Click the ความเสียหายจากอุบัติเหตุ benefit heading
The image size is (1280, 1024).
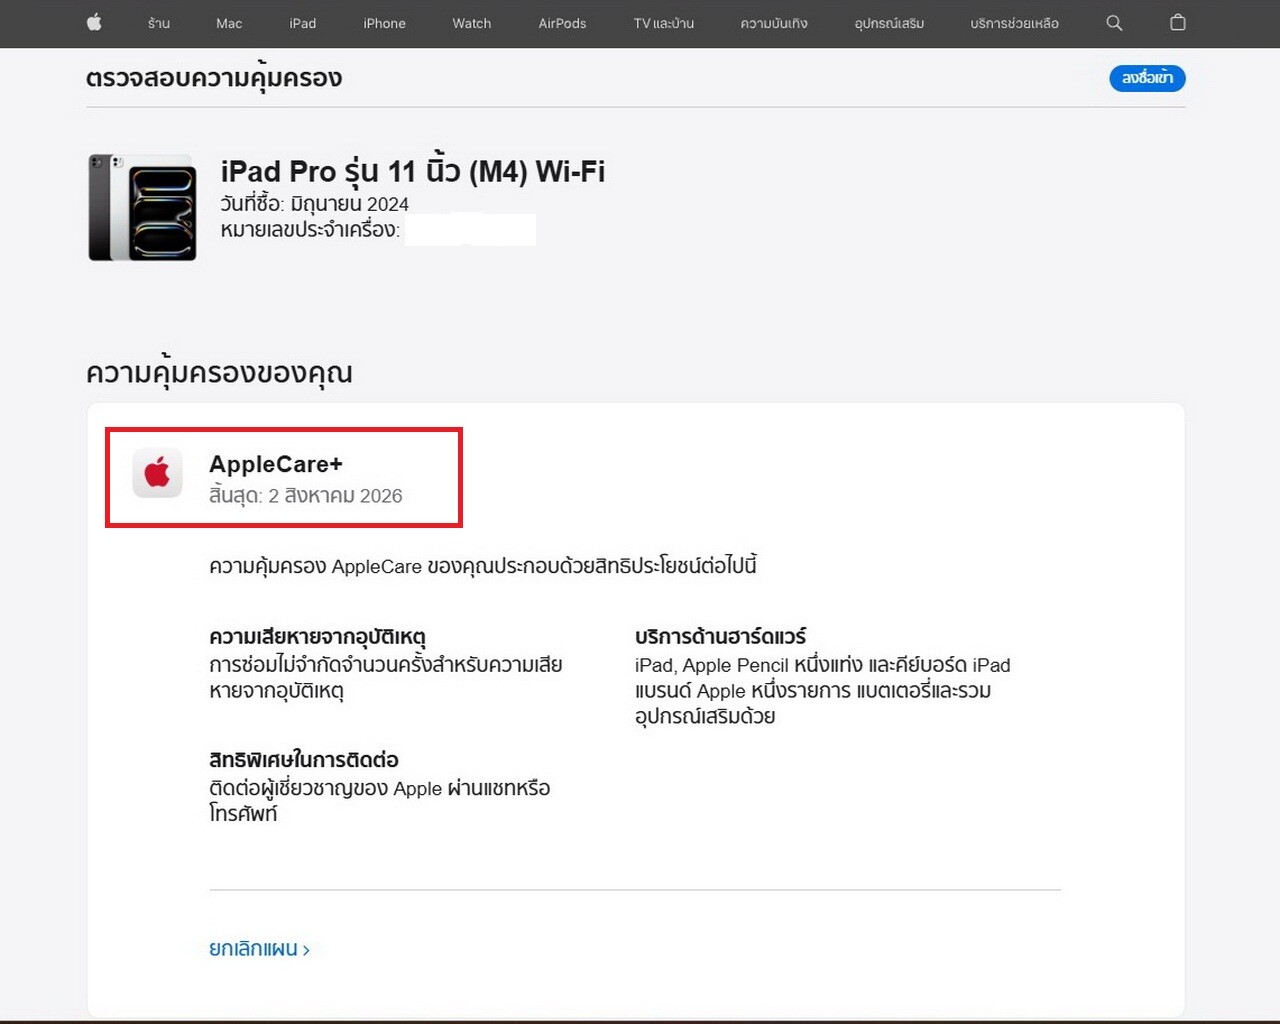[317, 637]
